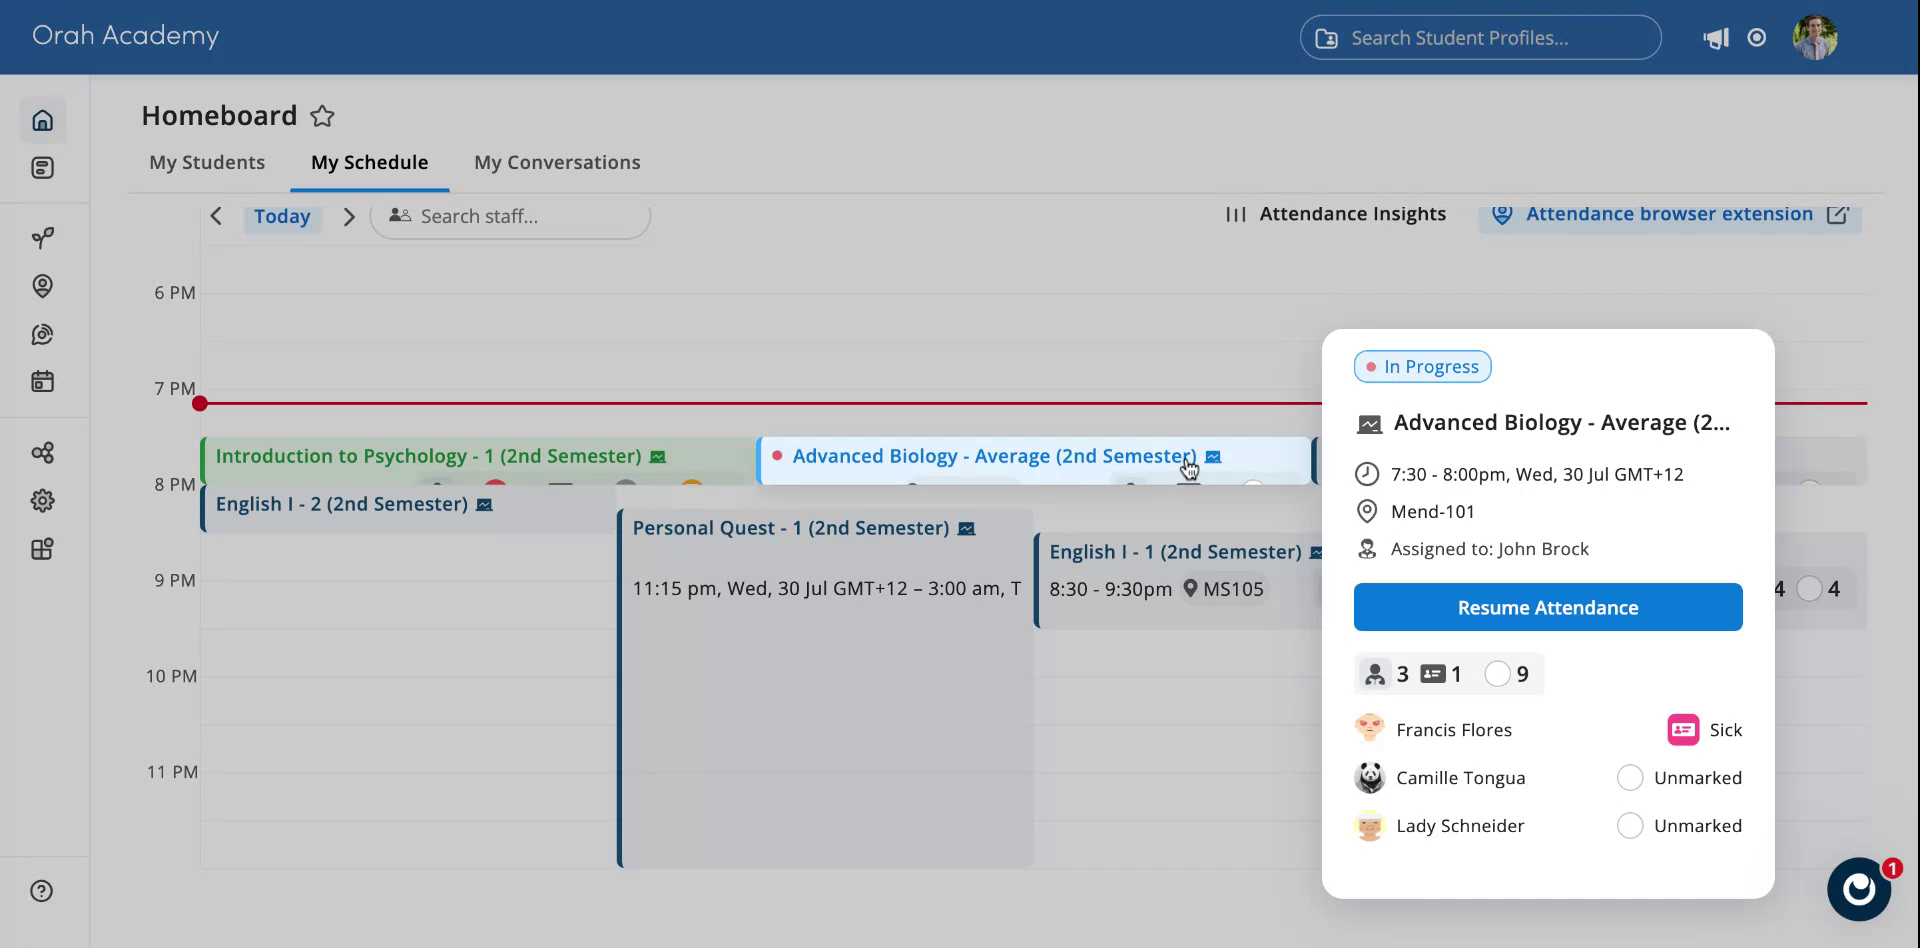Click the pass count card icon in popup
Viewport: 1920px width, 948px height.
[1433, 674]
